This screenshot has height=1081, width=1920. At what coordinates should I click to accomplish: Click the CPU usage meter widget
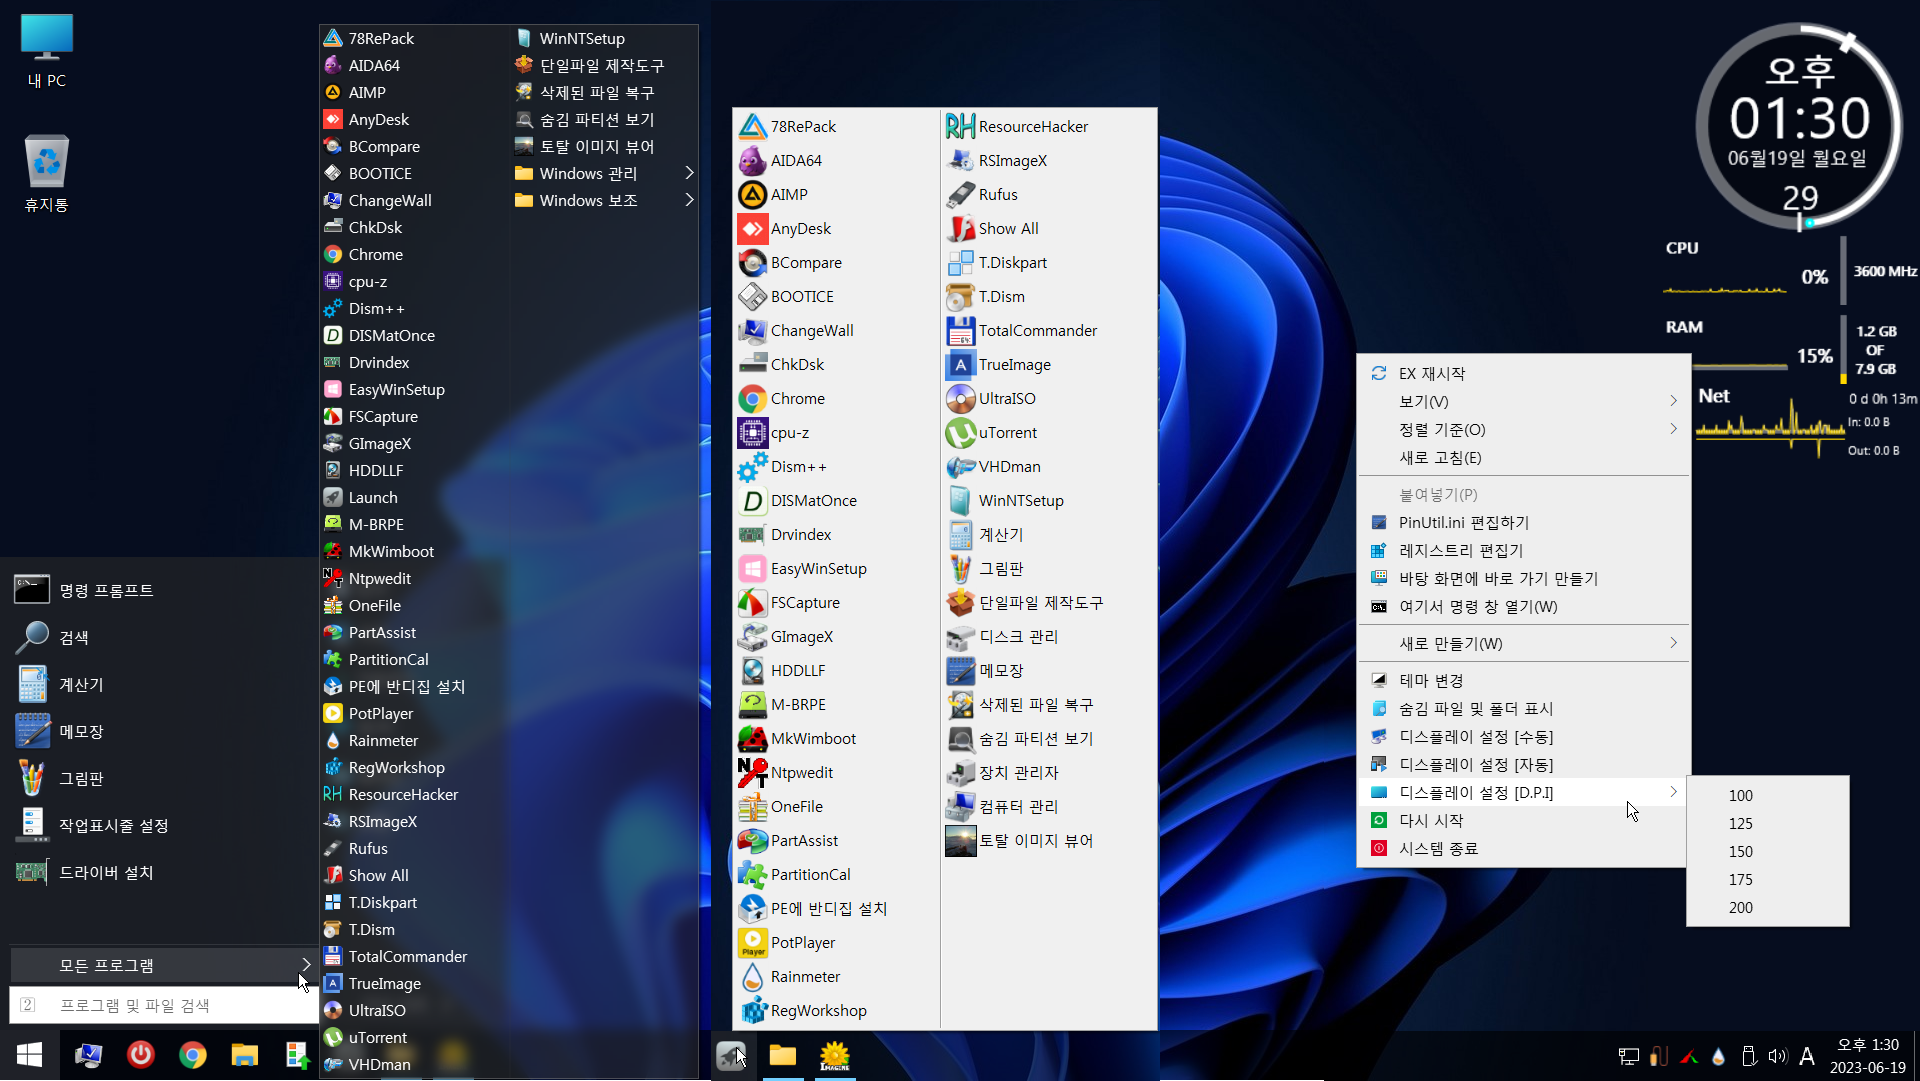click(1790, 271)
